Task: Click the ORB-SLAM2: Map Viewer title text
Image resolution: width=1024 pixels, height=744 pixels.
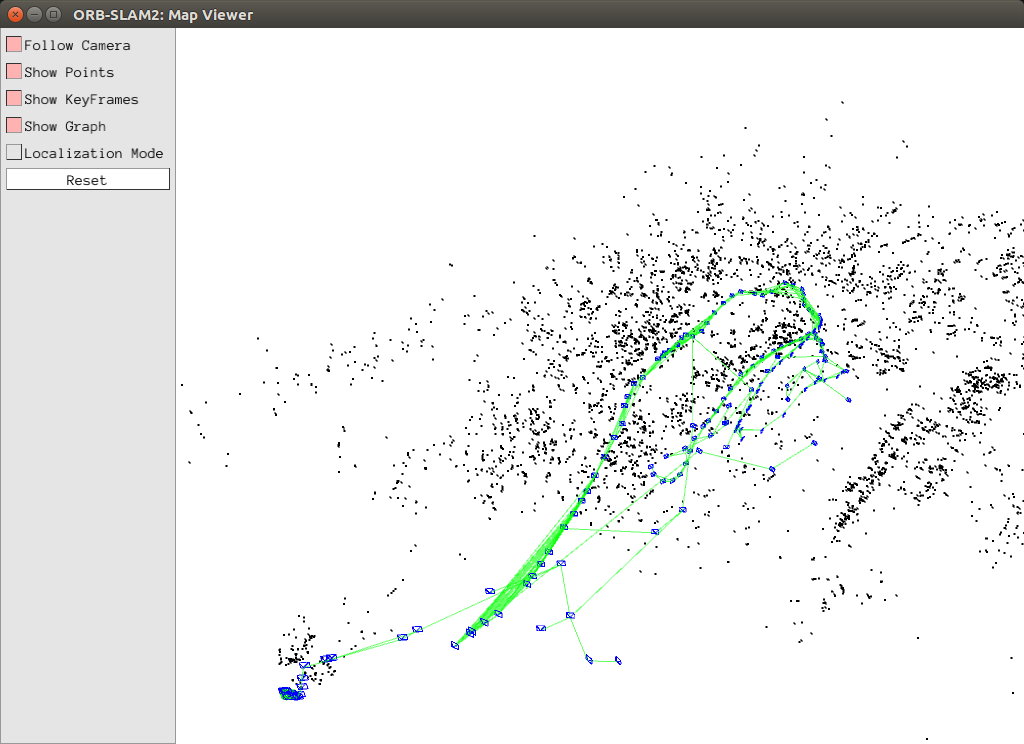Action: (x=163, y=15)
